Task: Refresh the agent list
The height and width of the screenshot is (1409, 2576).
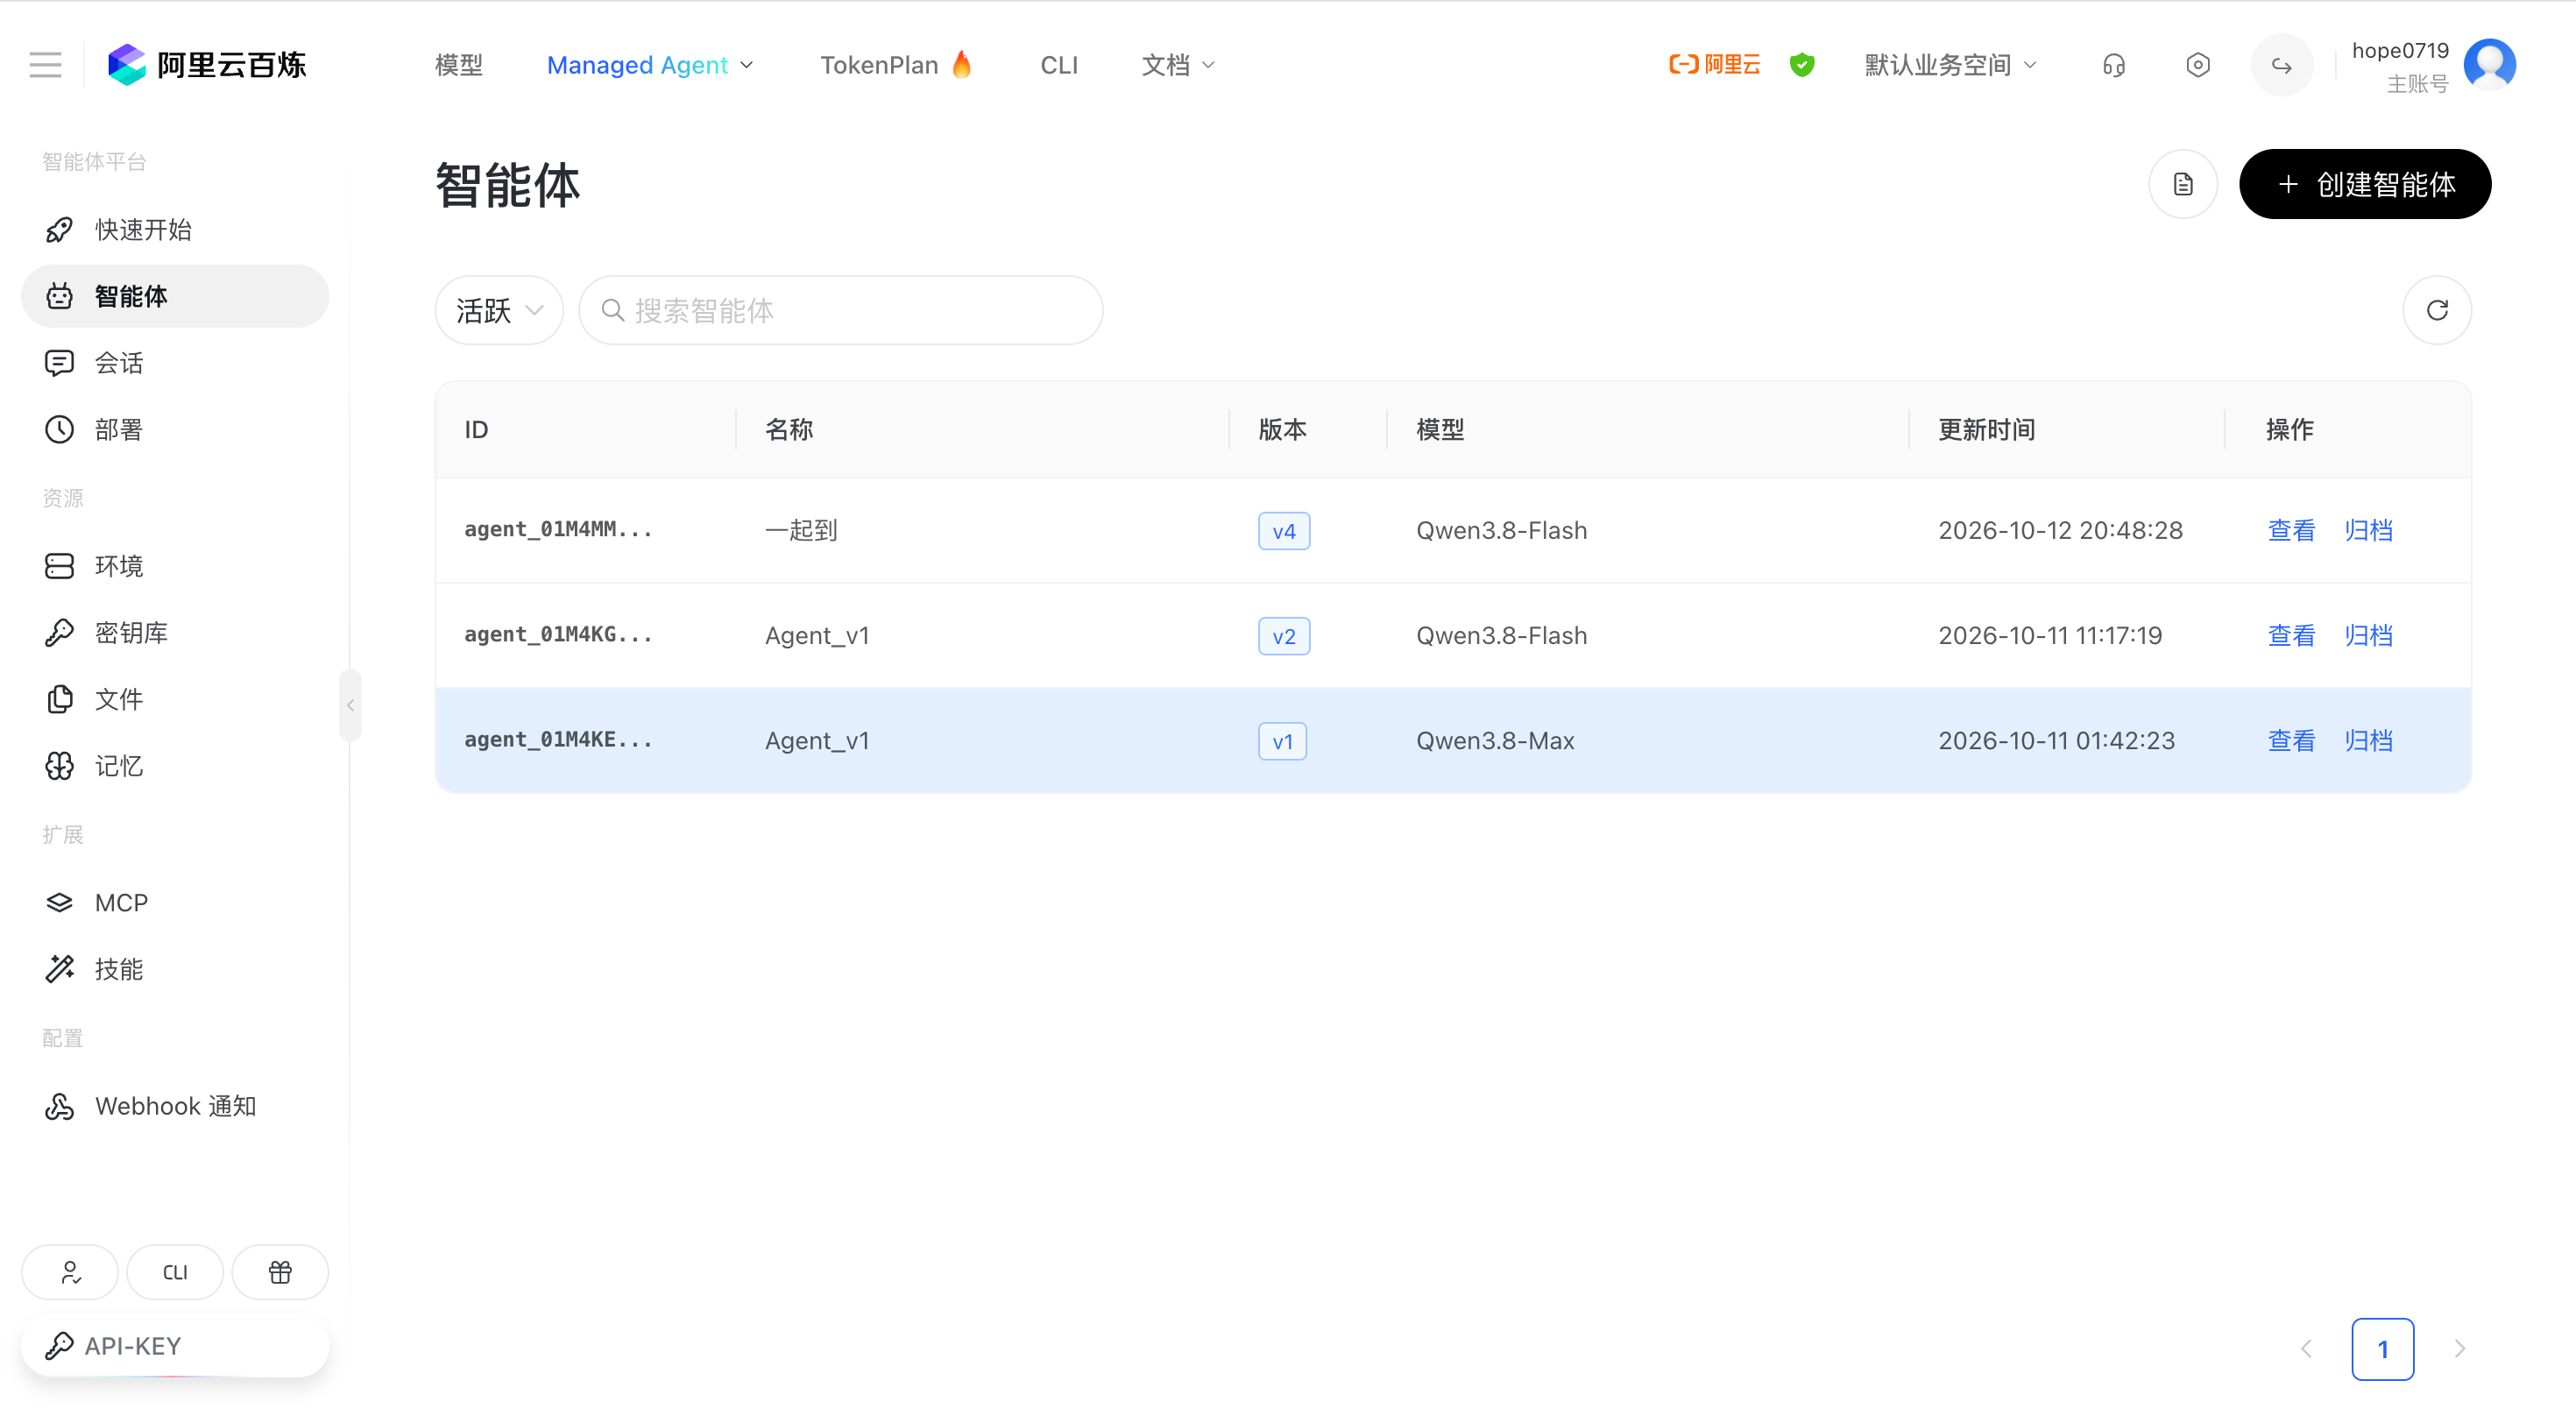Action: pyautogui.click(x=2437, y=310)
